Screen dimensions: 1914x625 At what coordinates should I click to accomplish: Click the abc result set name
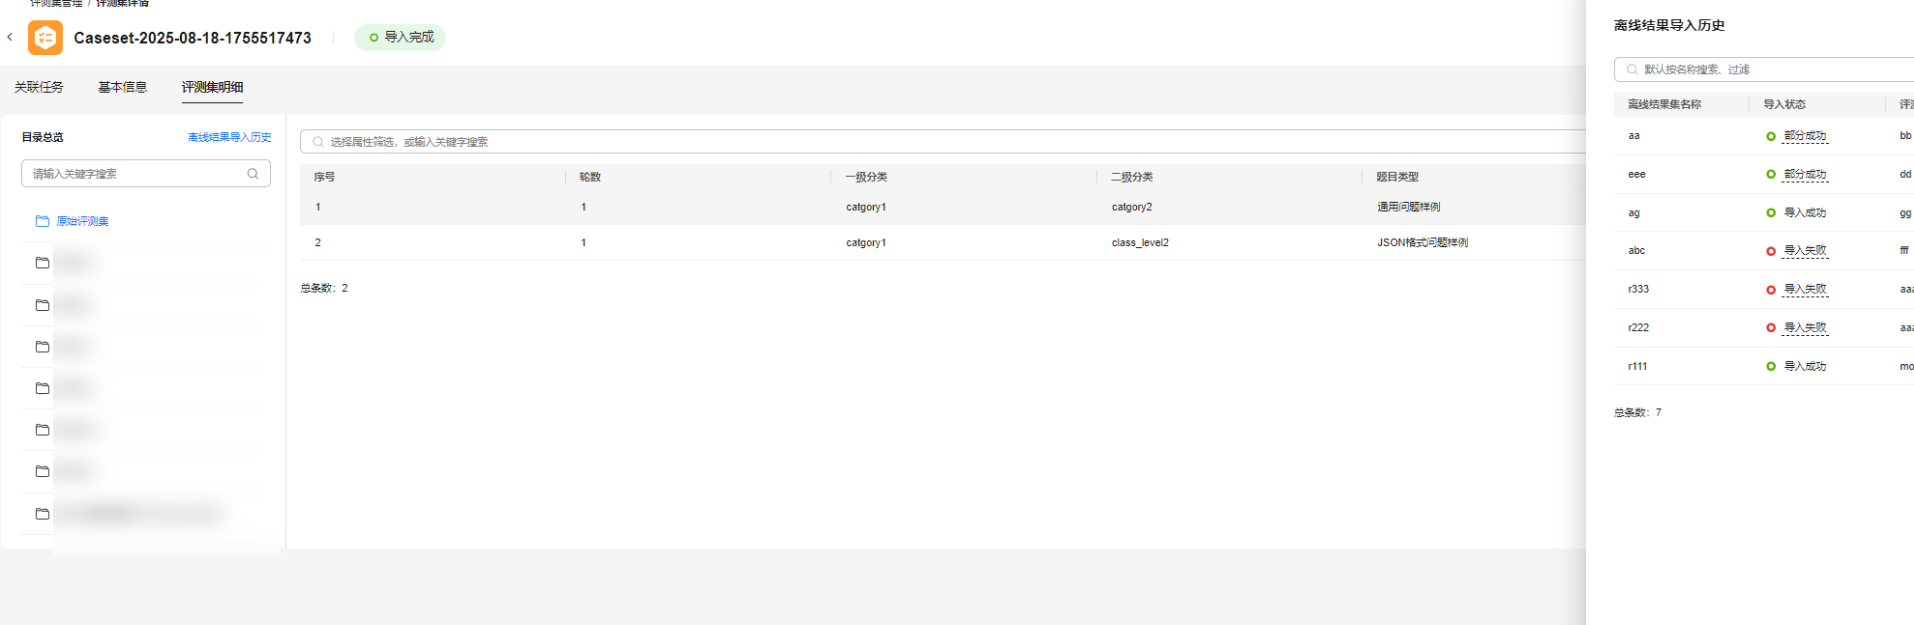point(1636,251)
